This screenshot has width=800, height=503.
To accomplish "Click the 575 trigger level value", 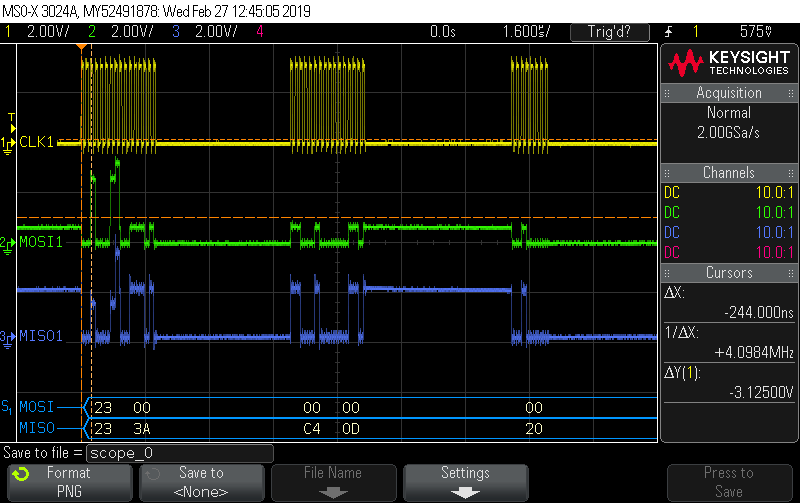I will pyautogui.click(x=756, y=32).
